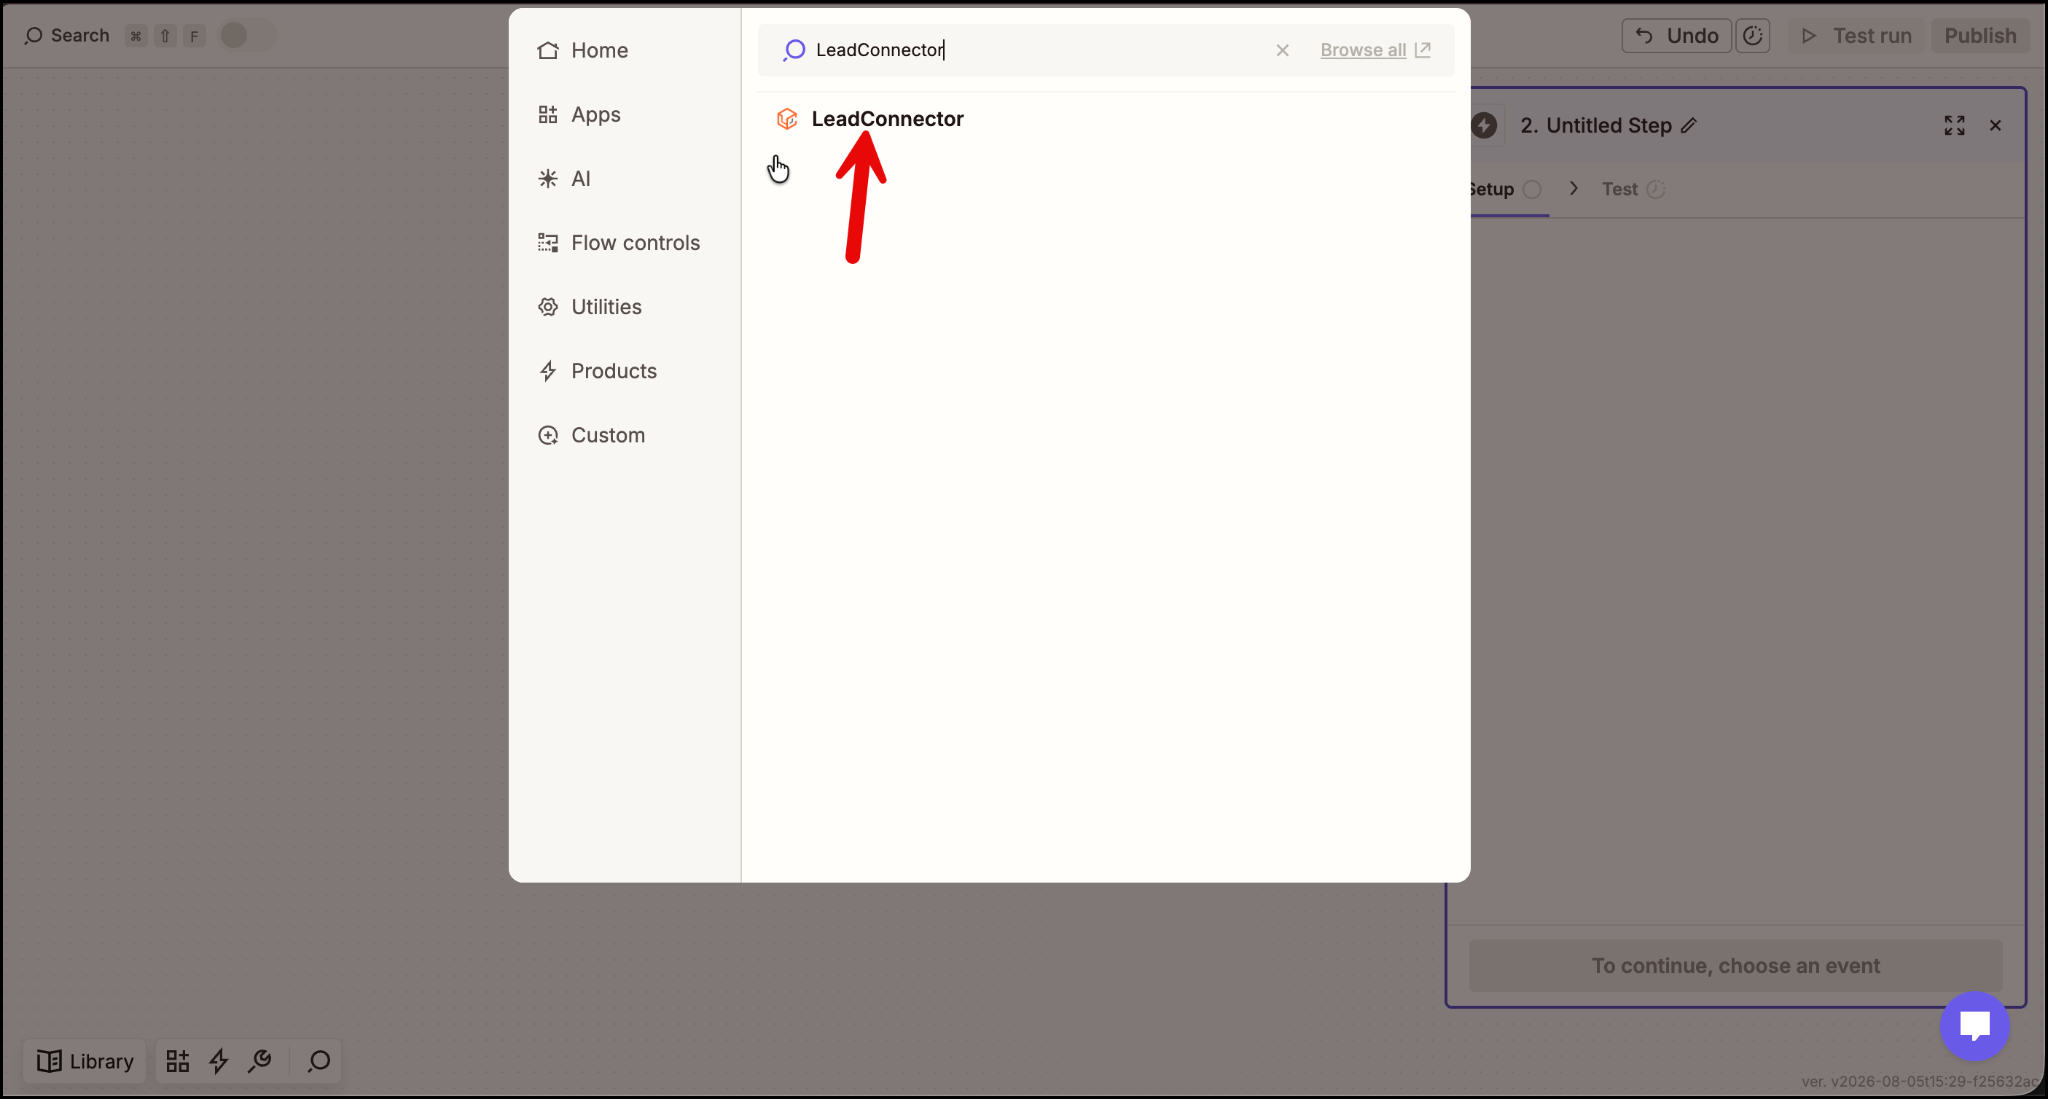
Task: Open the Home category in the app picker
Action: (582, 50)
